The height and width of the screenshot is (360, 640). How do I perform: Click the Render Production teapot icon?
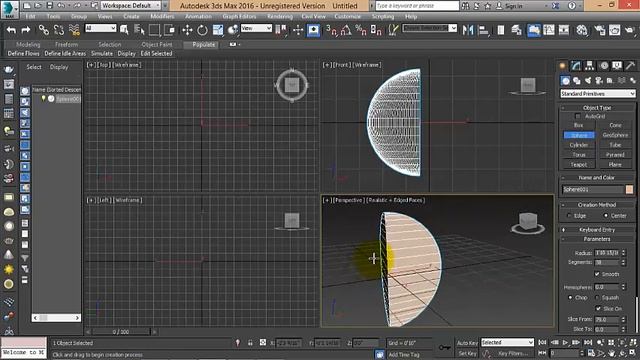pos(630,30)
